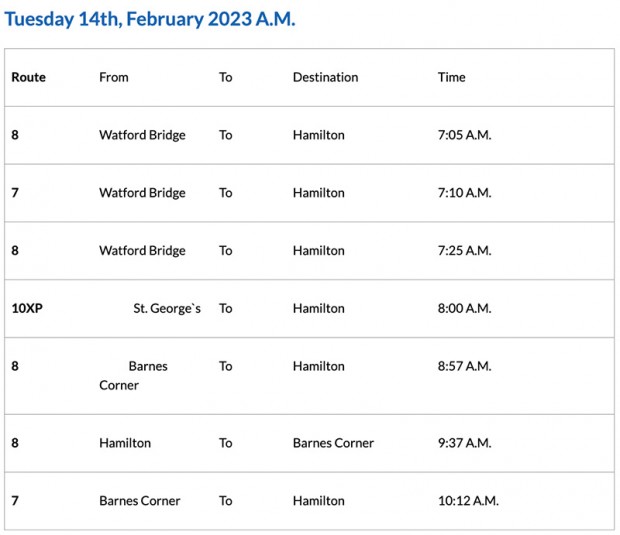620x535 pixels.
Task: Click the 7:25 A.M. departure time
Action: pyautogui.click(x=464, y=251)
